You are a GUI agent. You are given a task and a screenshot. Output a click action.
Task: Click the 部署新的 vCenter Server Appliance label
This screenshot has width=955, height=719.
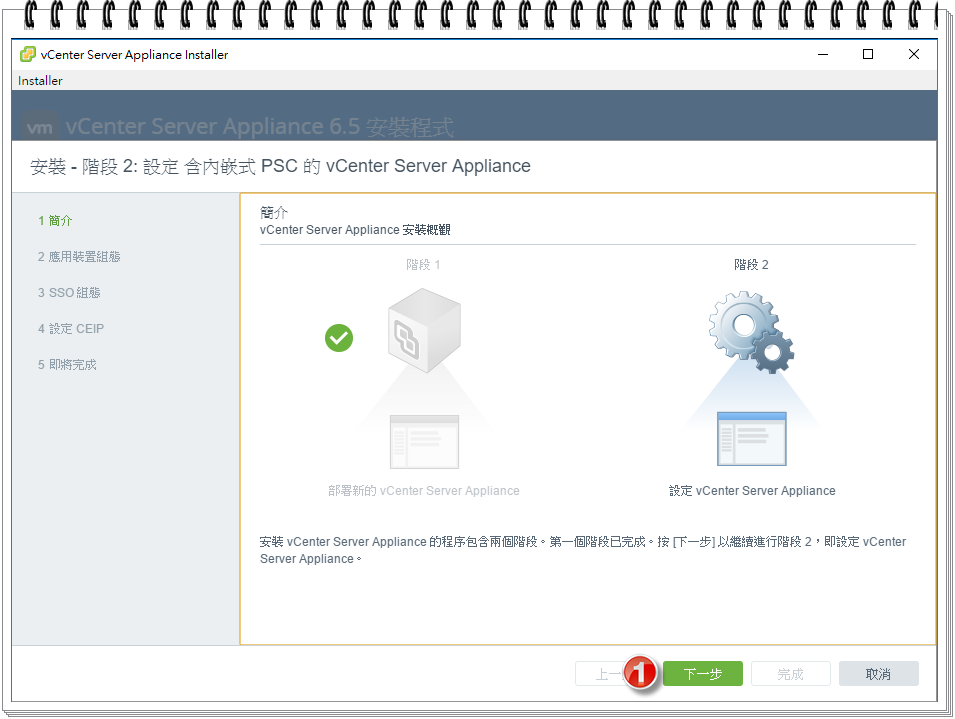[x=424, y=490]
